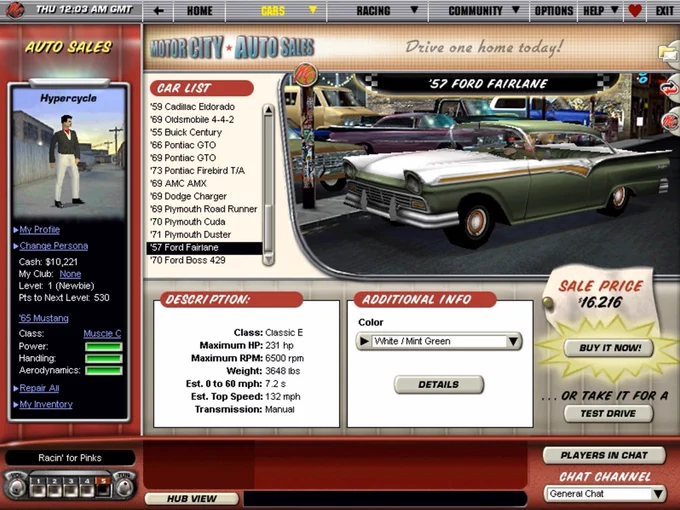Viewport: 680px width, 510px height.
Task: Click the Details button
Action: point(438,385)
